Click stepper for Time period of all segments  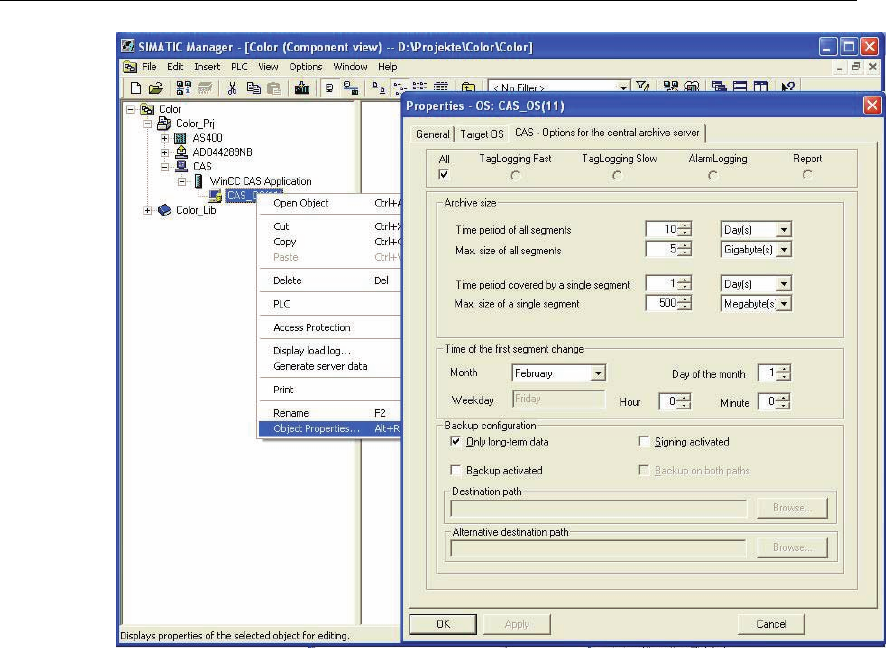tap(685, 229)
